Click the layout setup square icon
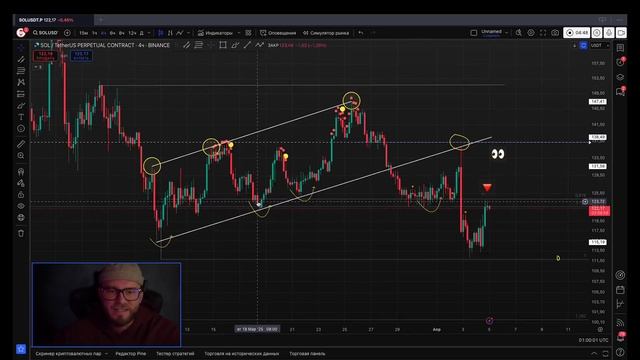 (x=474, y=33)
